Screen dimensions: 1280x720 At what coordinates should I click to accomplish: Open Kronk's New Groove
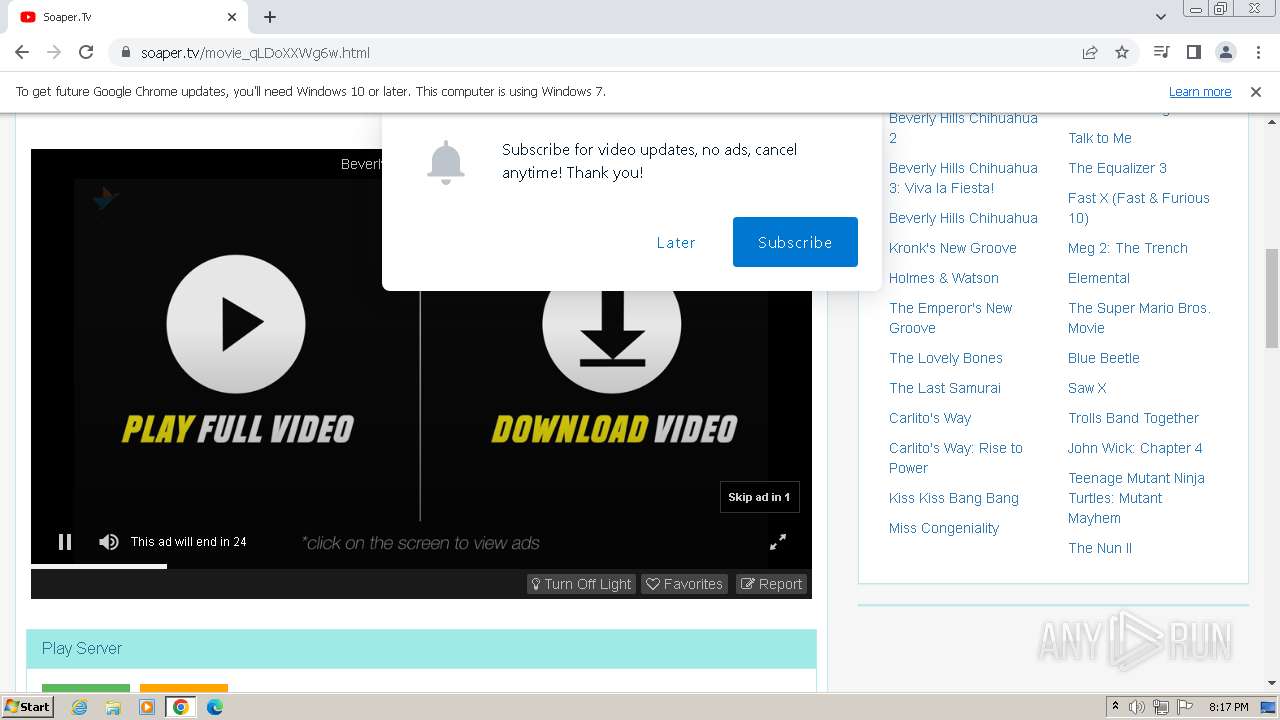(953, 248)
